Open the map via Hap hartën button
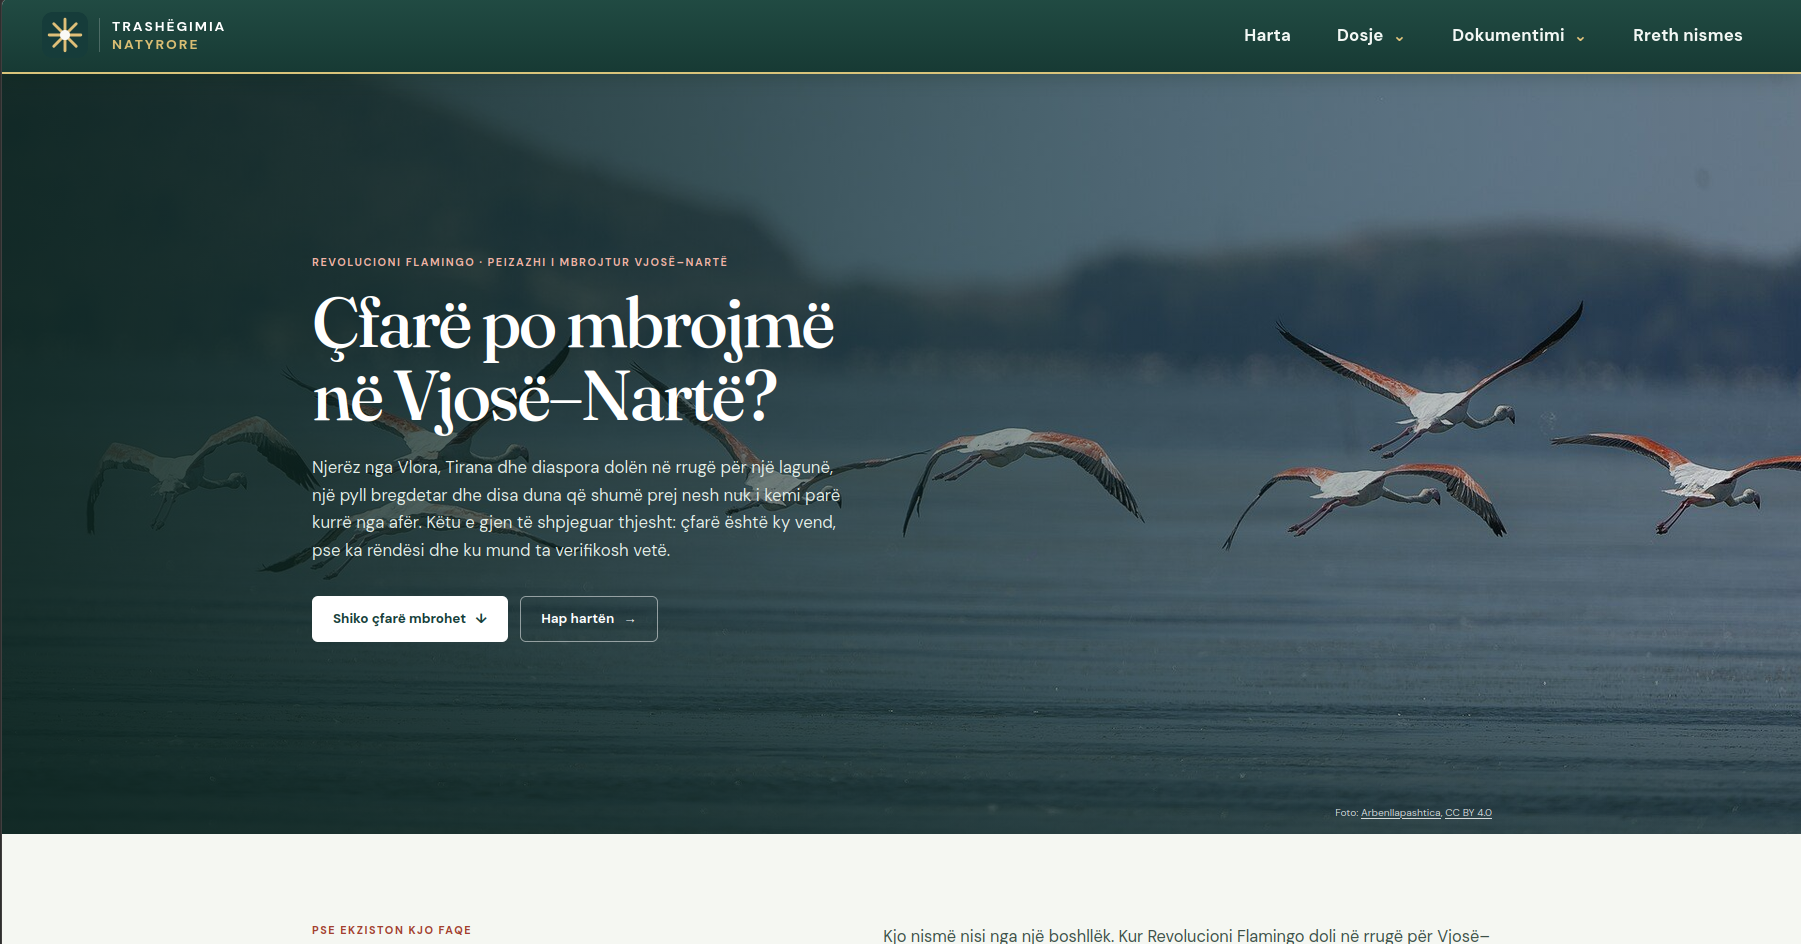Screen dimensions: 1801x944 [589, 619]
